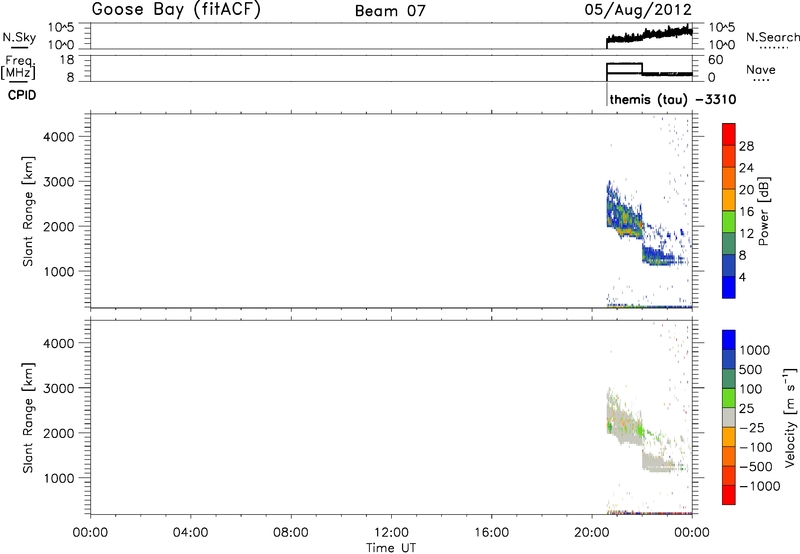Select the 'themis (tau) -3310' CPID text
The width and height of the screenshot is (800, 554).
point(673,99)
